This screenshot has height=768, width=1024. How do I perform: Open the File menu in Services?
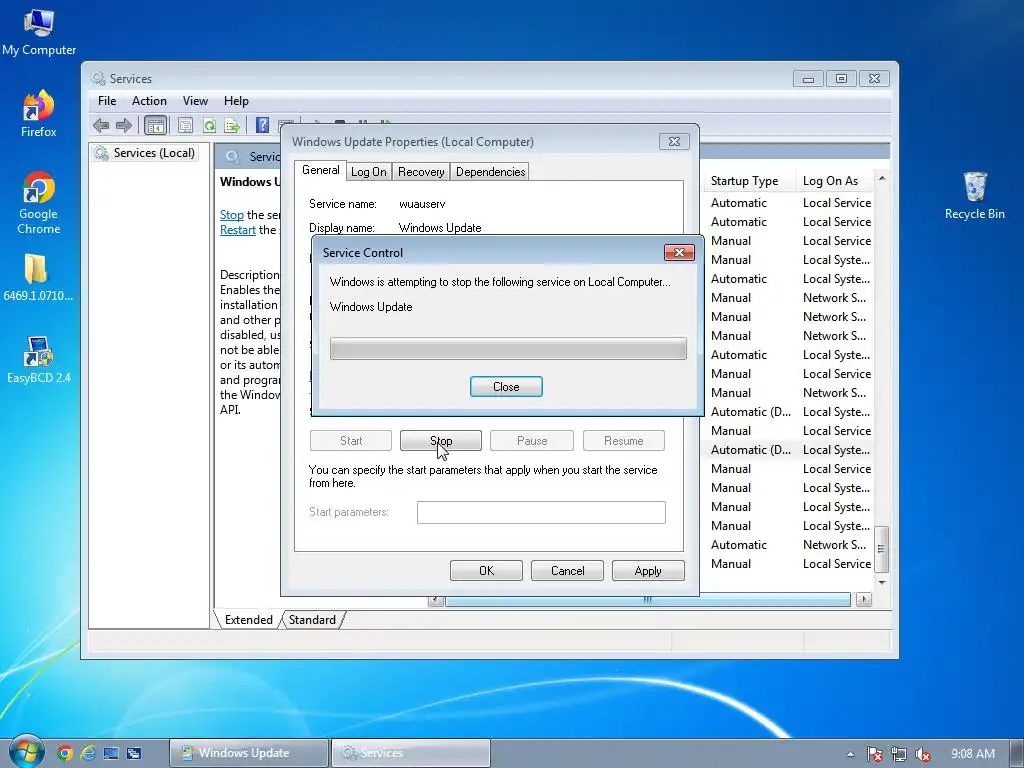coord(107,101)
